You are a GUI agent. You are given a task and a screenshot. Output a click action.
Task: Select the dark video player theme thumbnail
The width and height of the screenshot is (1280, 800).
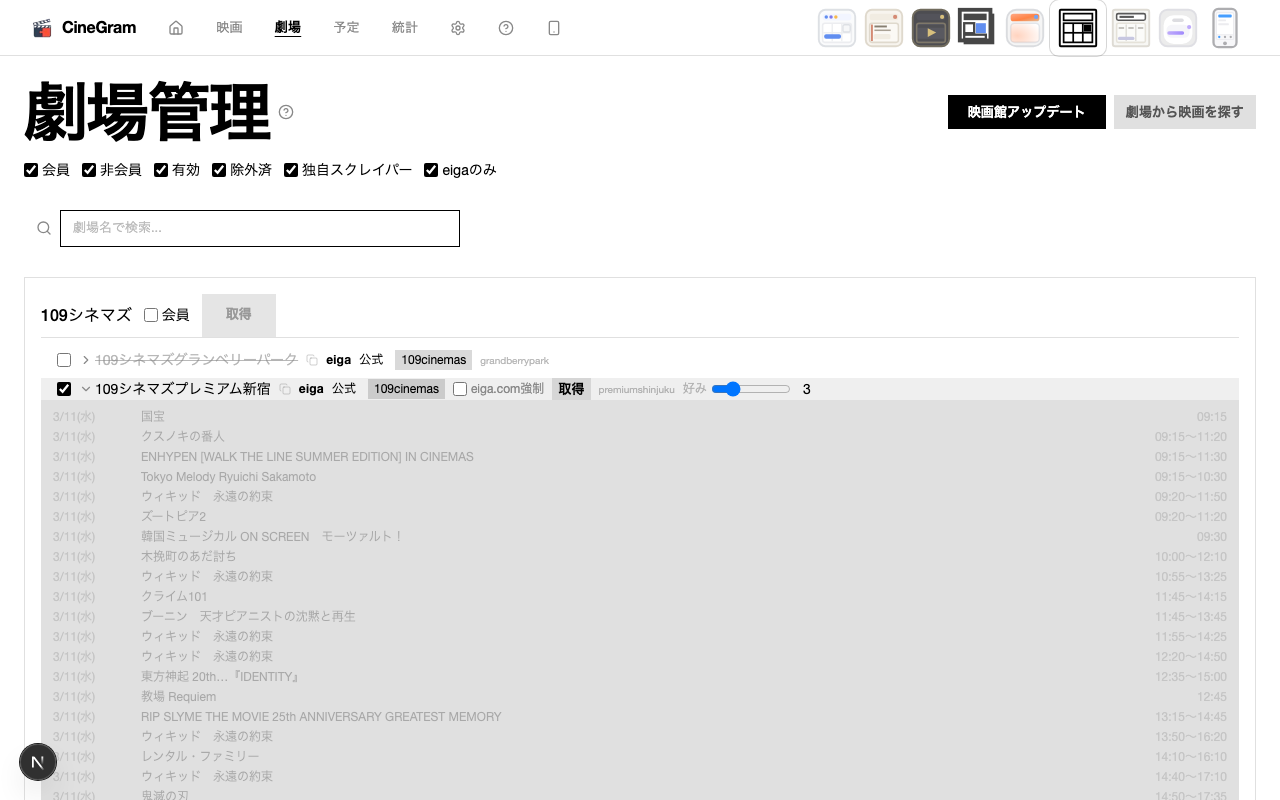[x=930, y=28]
